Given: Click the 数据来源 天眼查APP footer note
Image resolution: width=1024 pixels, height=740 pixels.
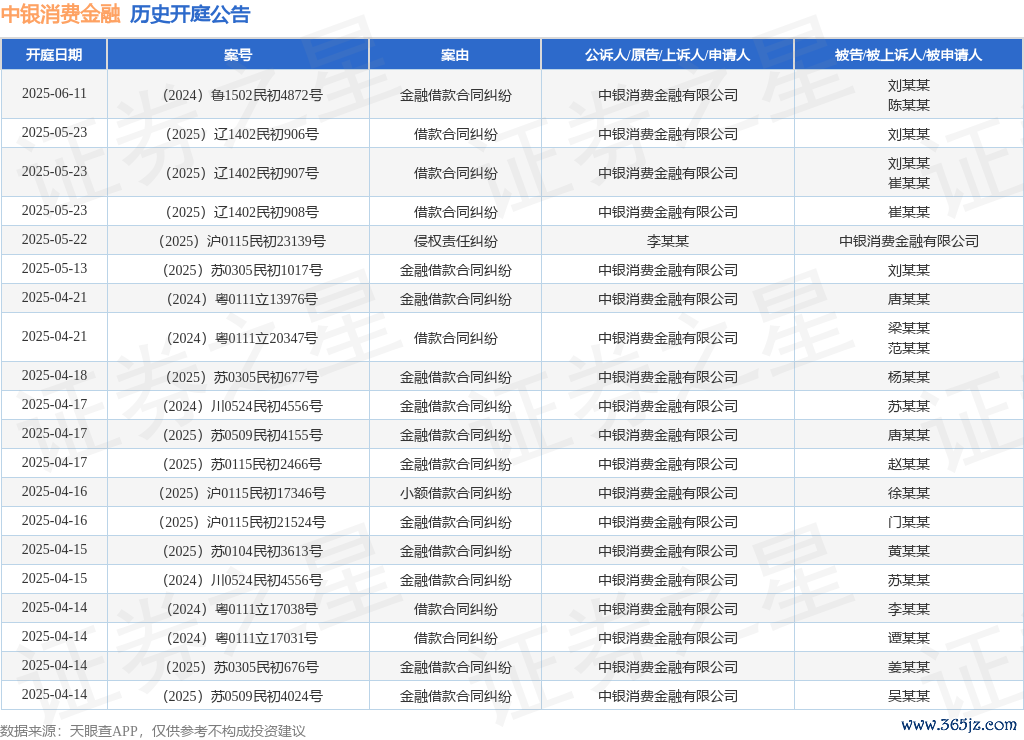Looking at the screenshot, I should click(153, 730).
